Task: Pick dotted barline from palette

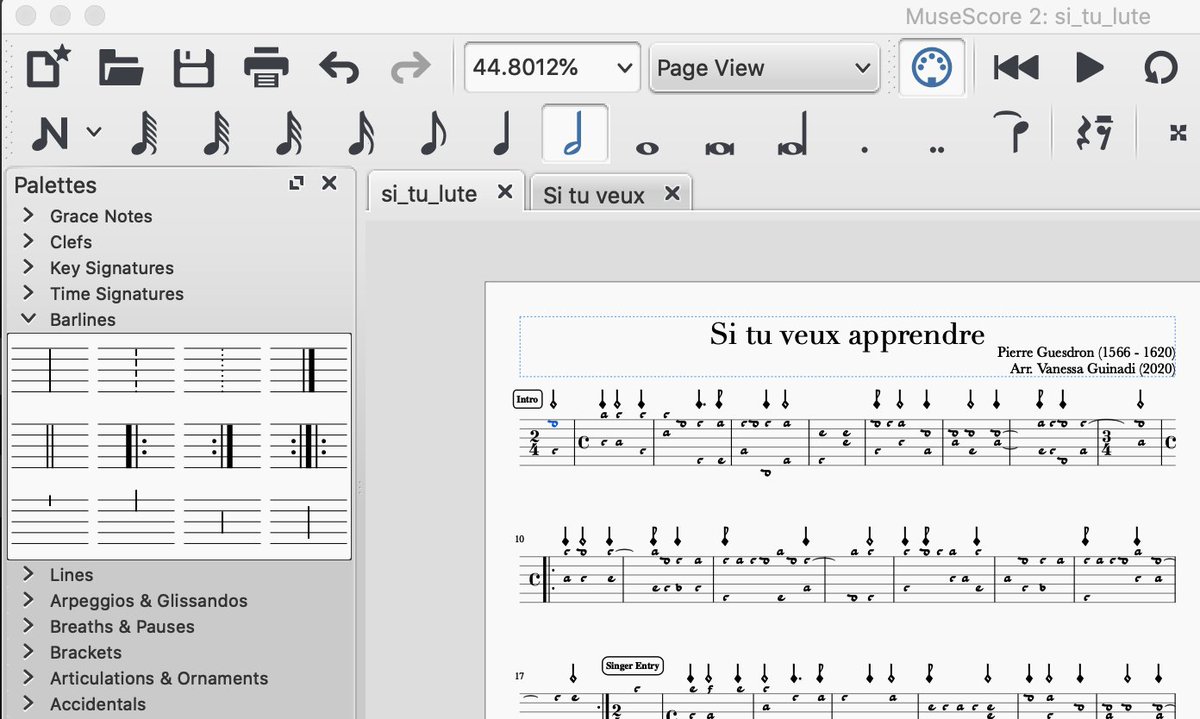Action: 222,369
